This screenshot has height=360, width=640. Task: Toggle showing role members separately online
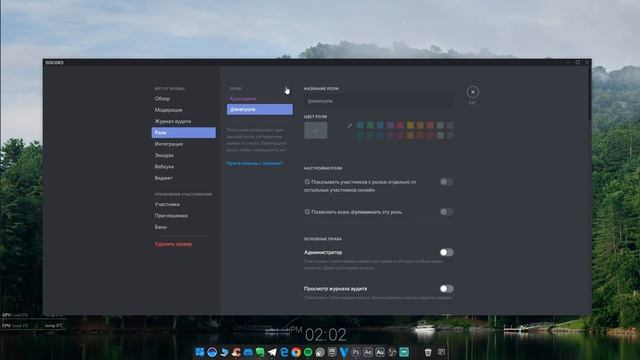coord(447,182)
